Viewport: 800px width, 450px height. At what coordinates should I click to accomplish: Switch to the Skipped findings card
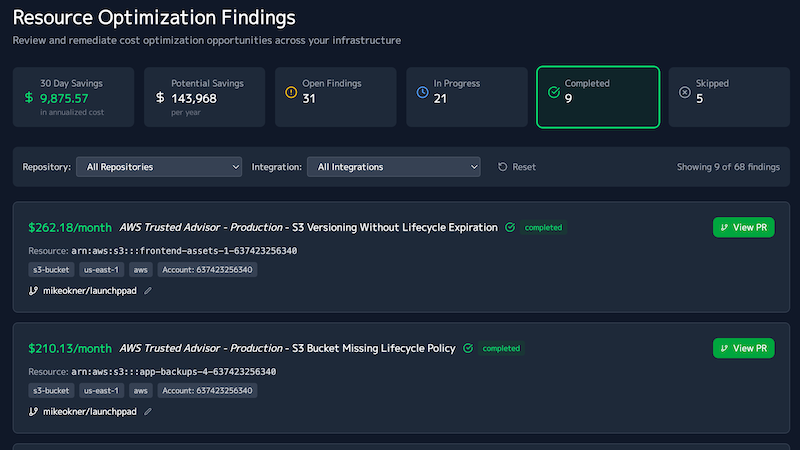pyautogui.click(x=728, y=97)
